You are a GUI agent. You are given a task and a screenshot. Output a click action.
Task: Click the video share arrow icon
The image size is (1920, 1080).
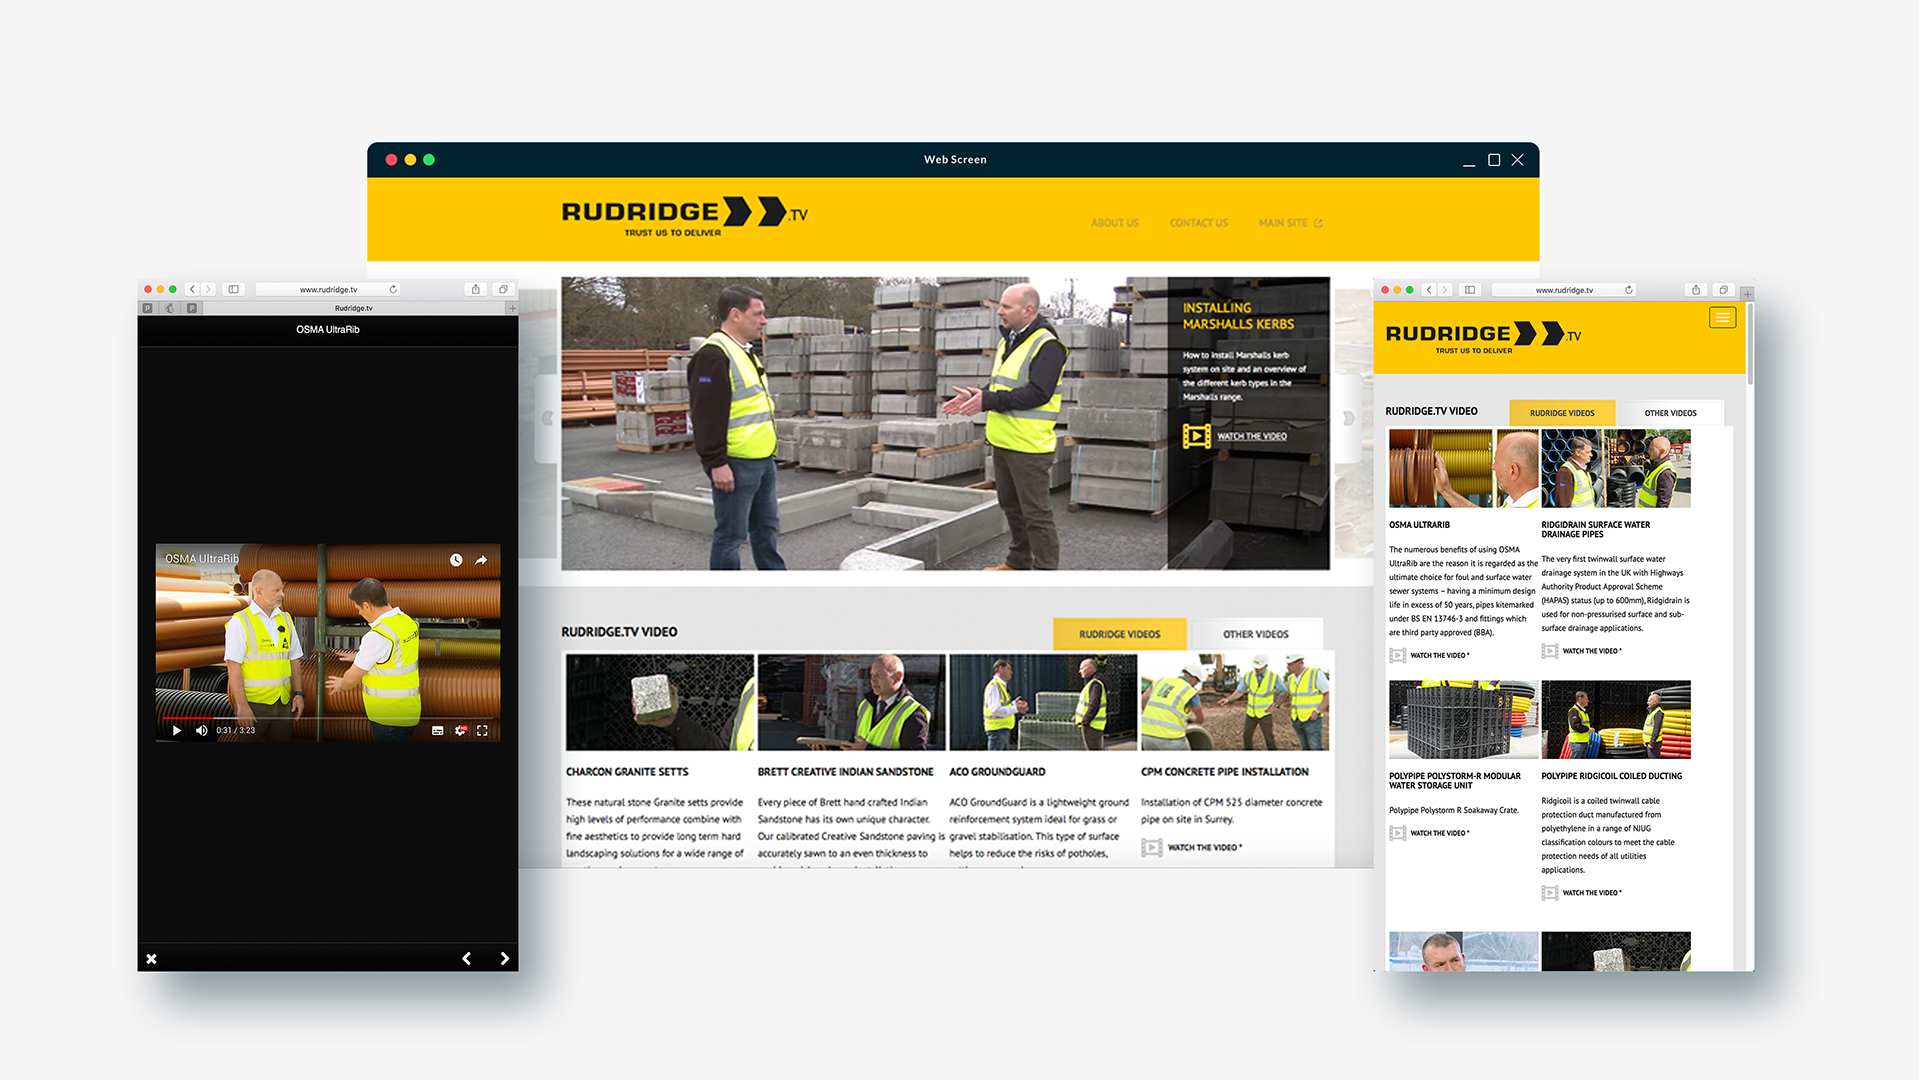point(481,560)
